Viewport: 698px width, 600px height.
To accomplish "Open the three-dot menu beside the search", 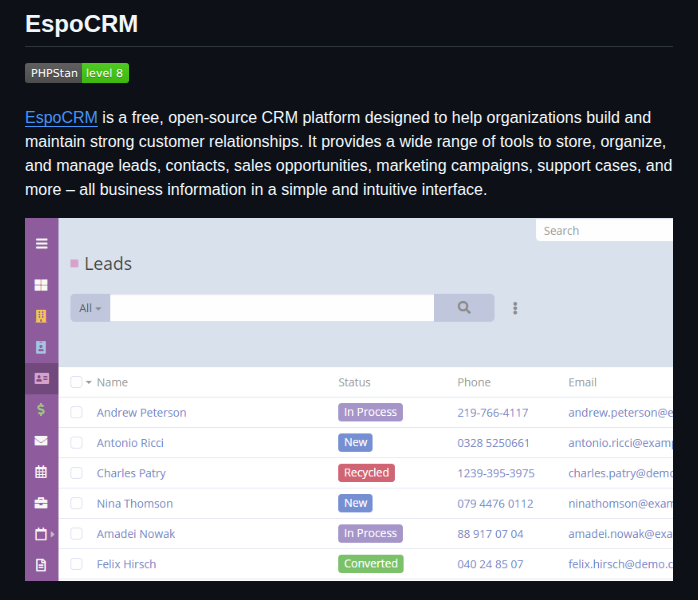I will tap(515, 308).
